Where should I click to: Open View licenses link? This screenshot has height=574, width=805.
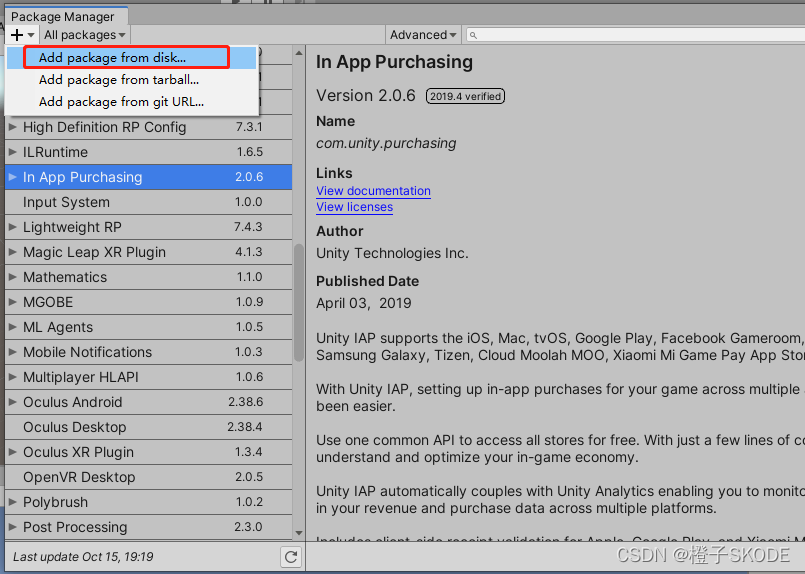pos(354,207)
